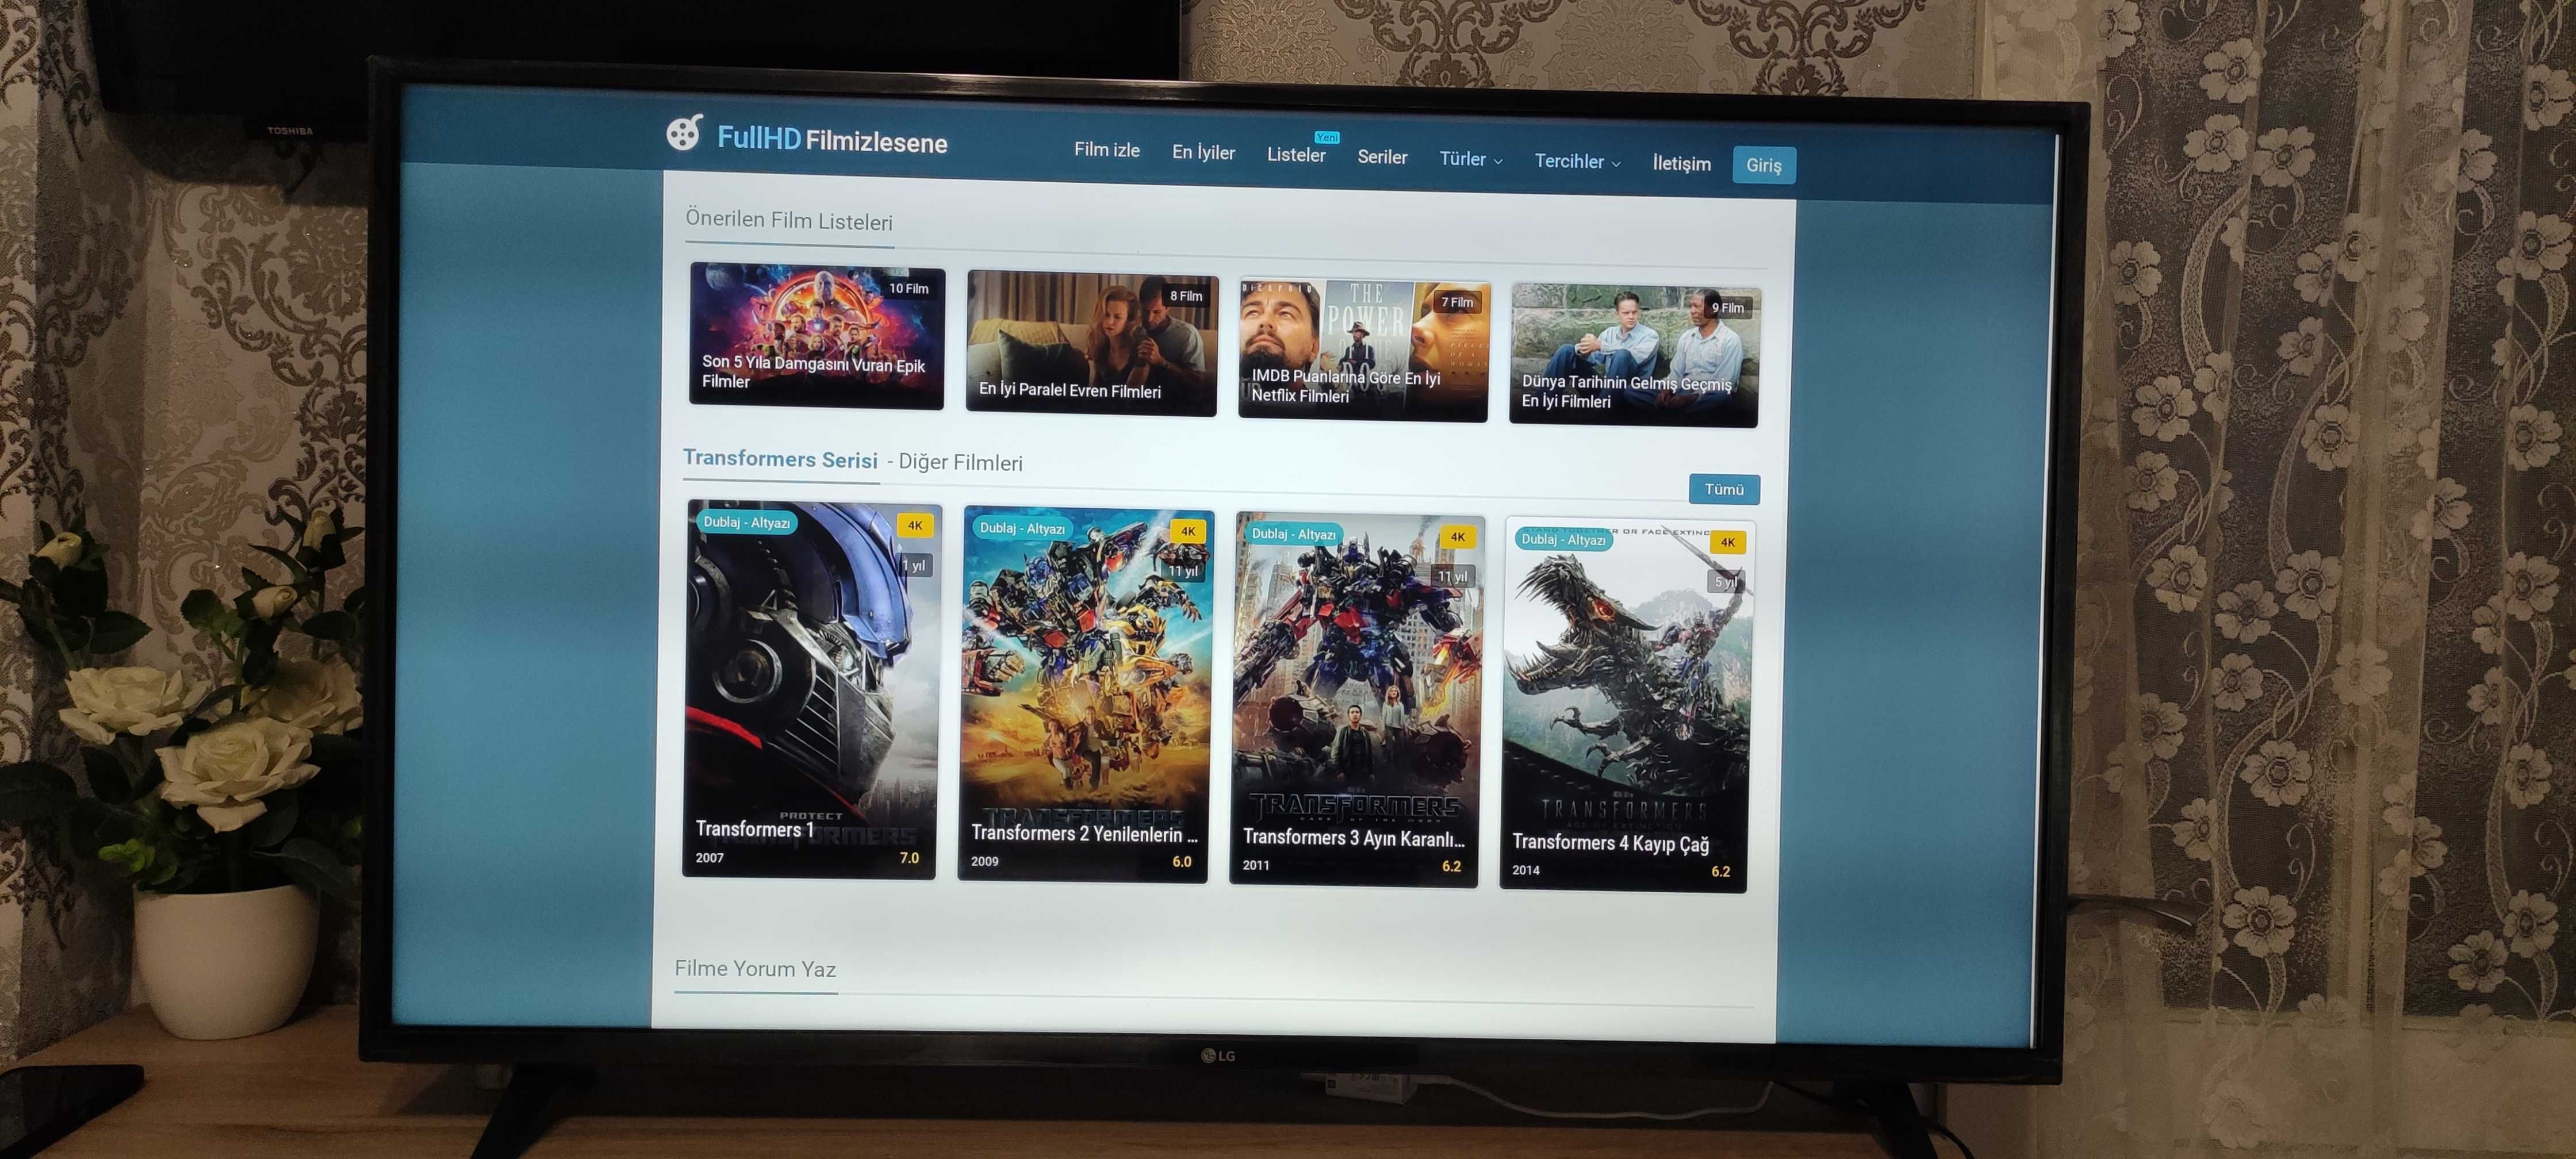Expand the Tercihler dropdown
Screen dimensions: 2576x1159
[1577, 161]
